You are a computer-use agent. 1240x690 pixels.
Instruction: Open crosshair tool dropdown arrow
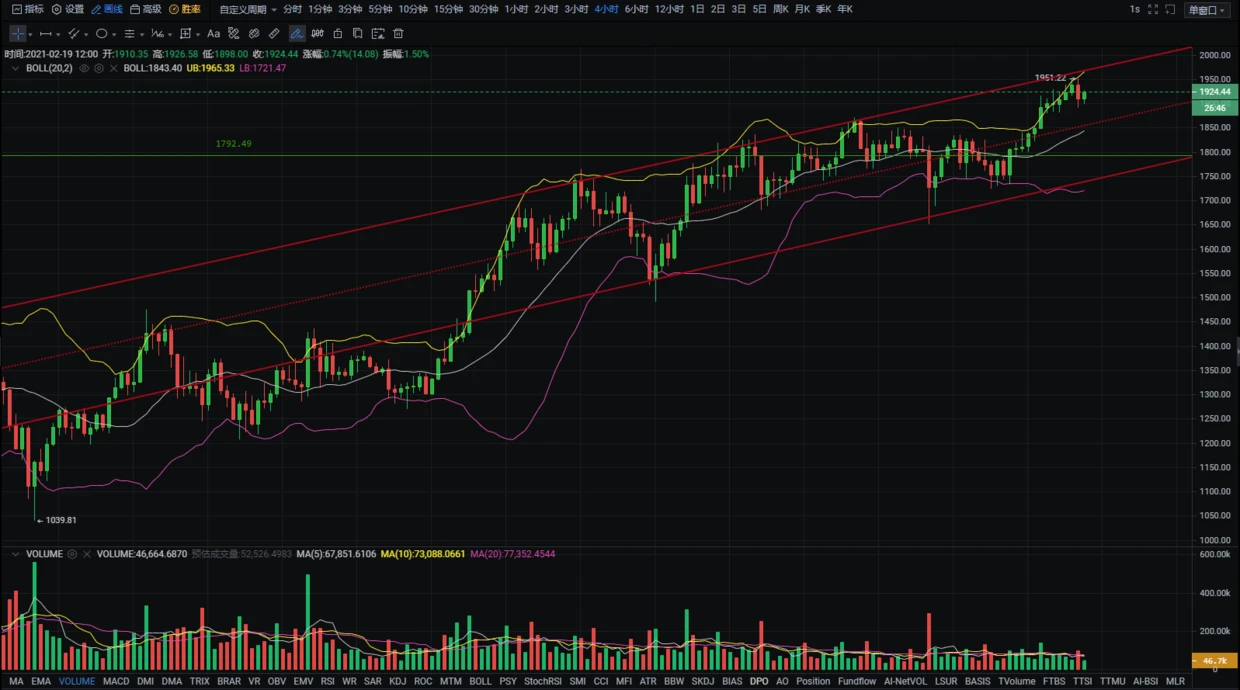(30, 34)
